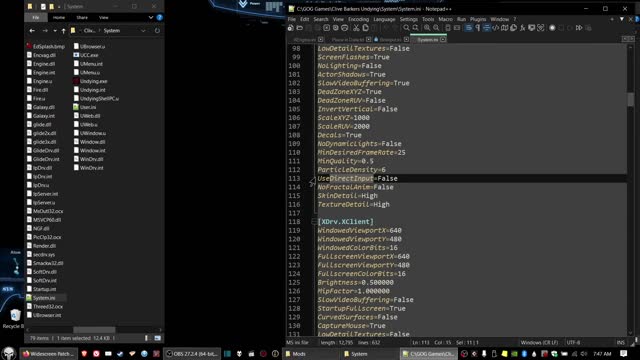This screenshot has height=360, width=640.
Task: Open the Encoding menu
Action: (x=358, y=19)
